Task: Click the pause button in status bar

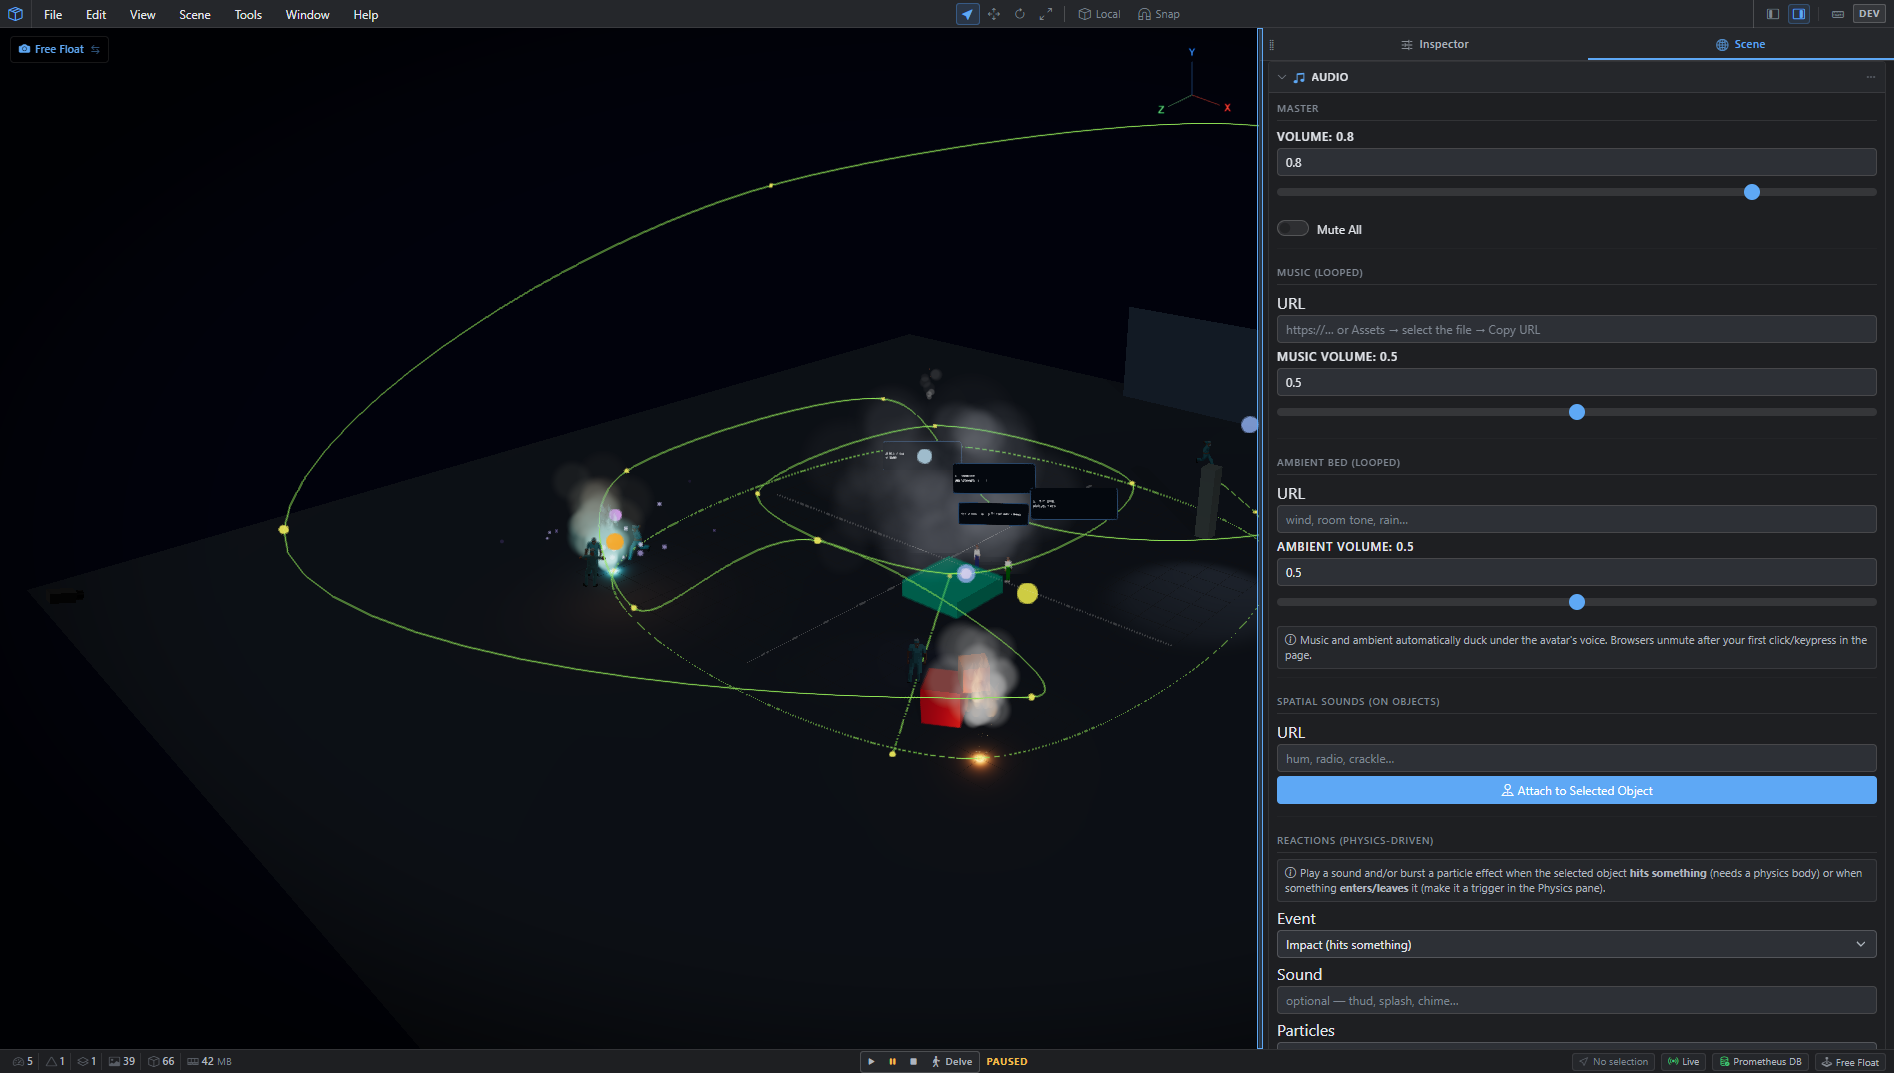Action: [892, 1062]
